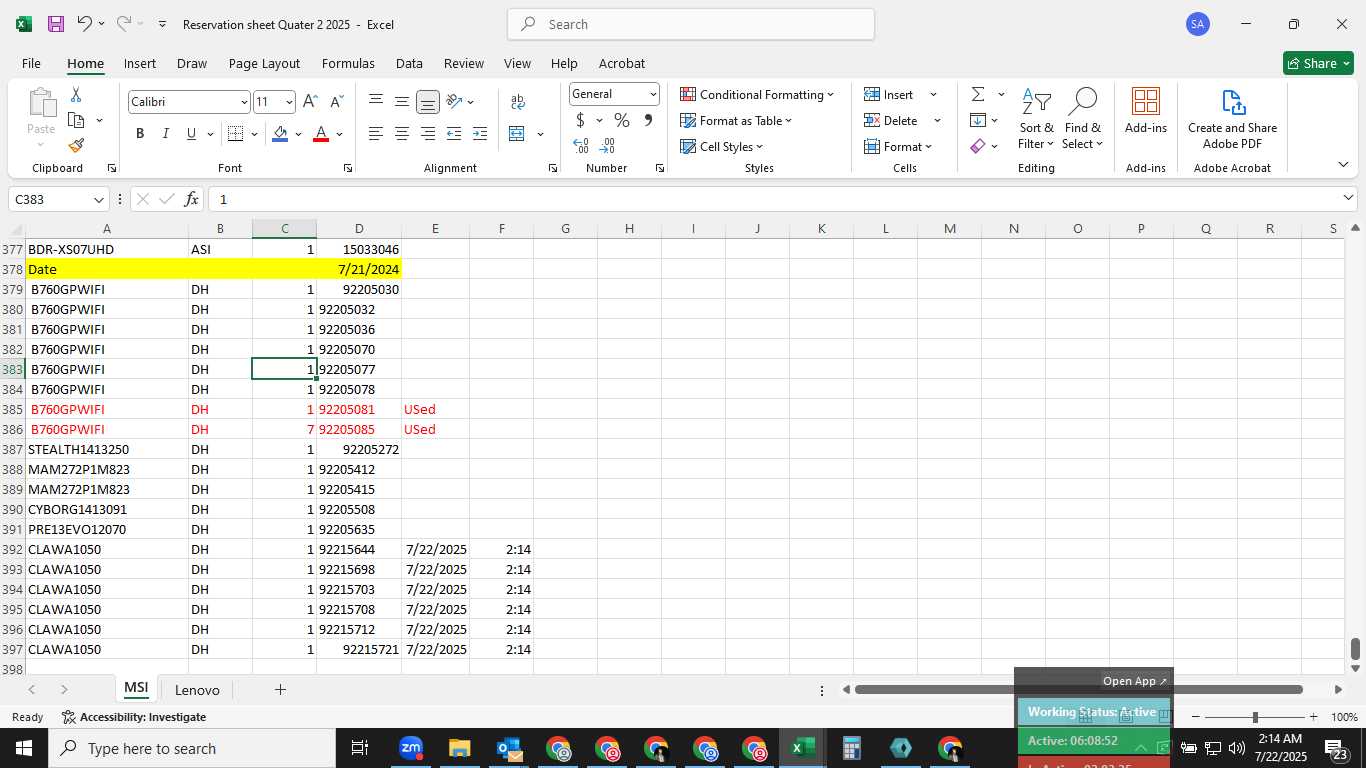Click the Cut scissors icon
1366x768 pixels.
tap(76, 94)
